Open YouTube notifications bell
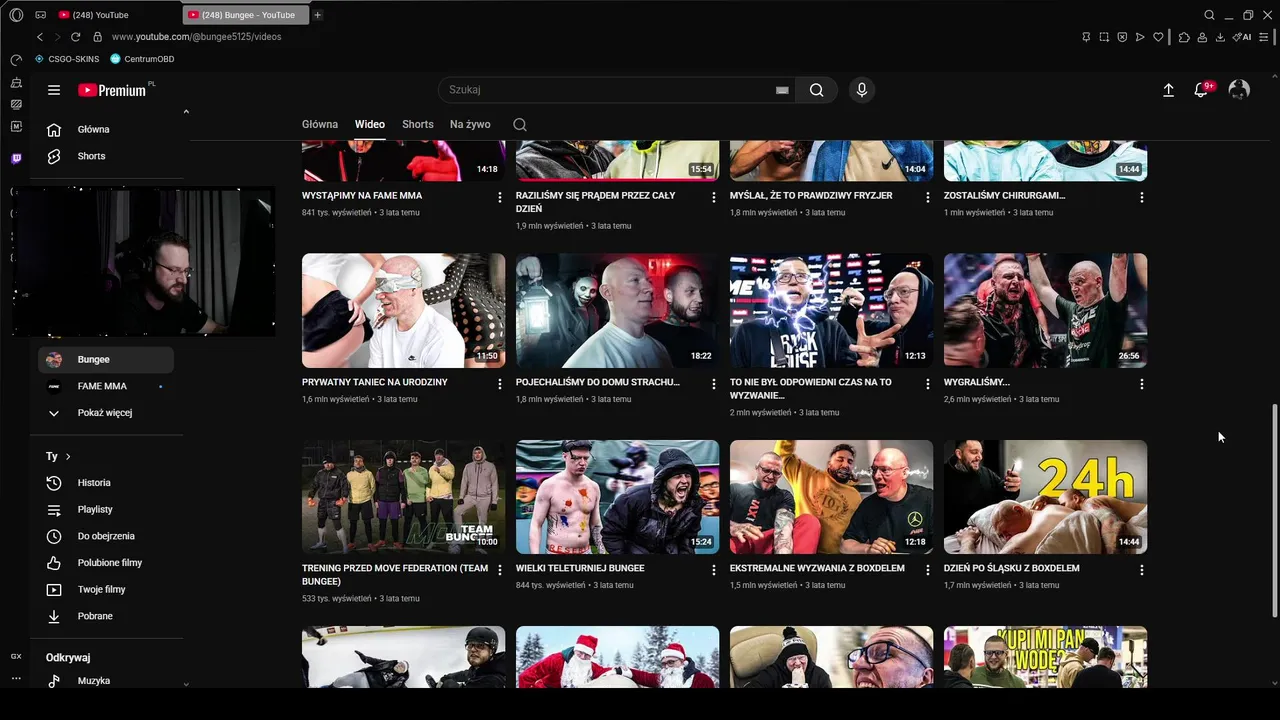The image size is (1280, 720). click(1202, 90)
